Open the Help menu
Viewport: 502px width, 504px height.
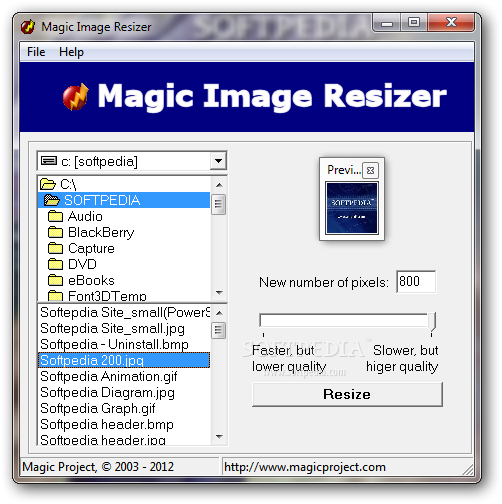71,52
